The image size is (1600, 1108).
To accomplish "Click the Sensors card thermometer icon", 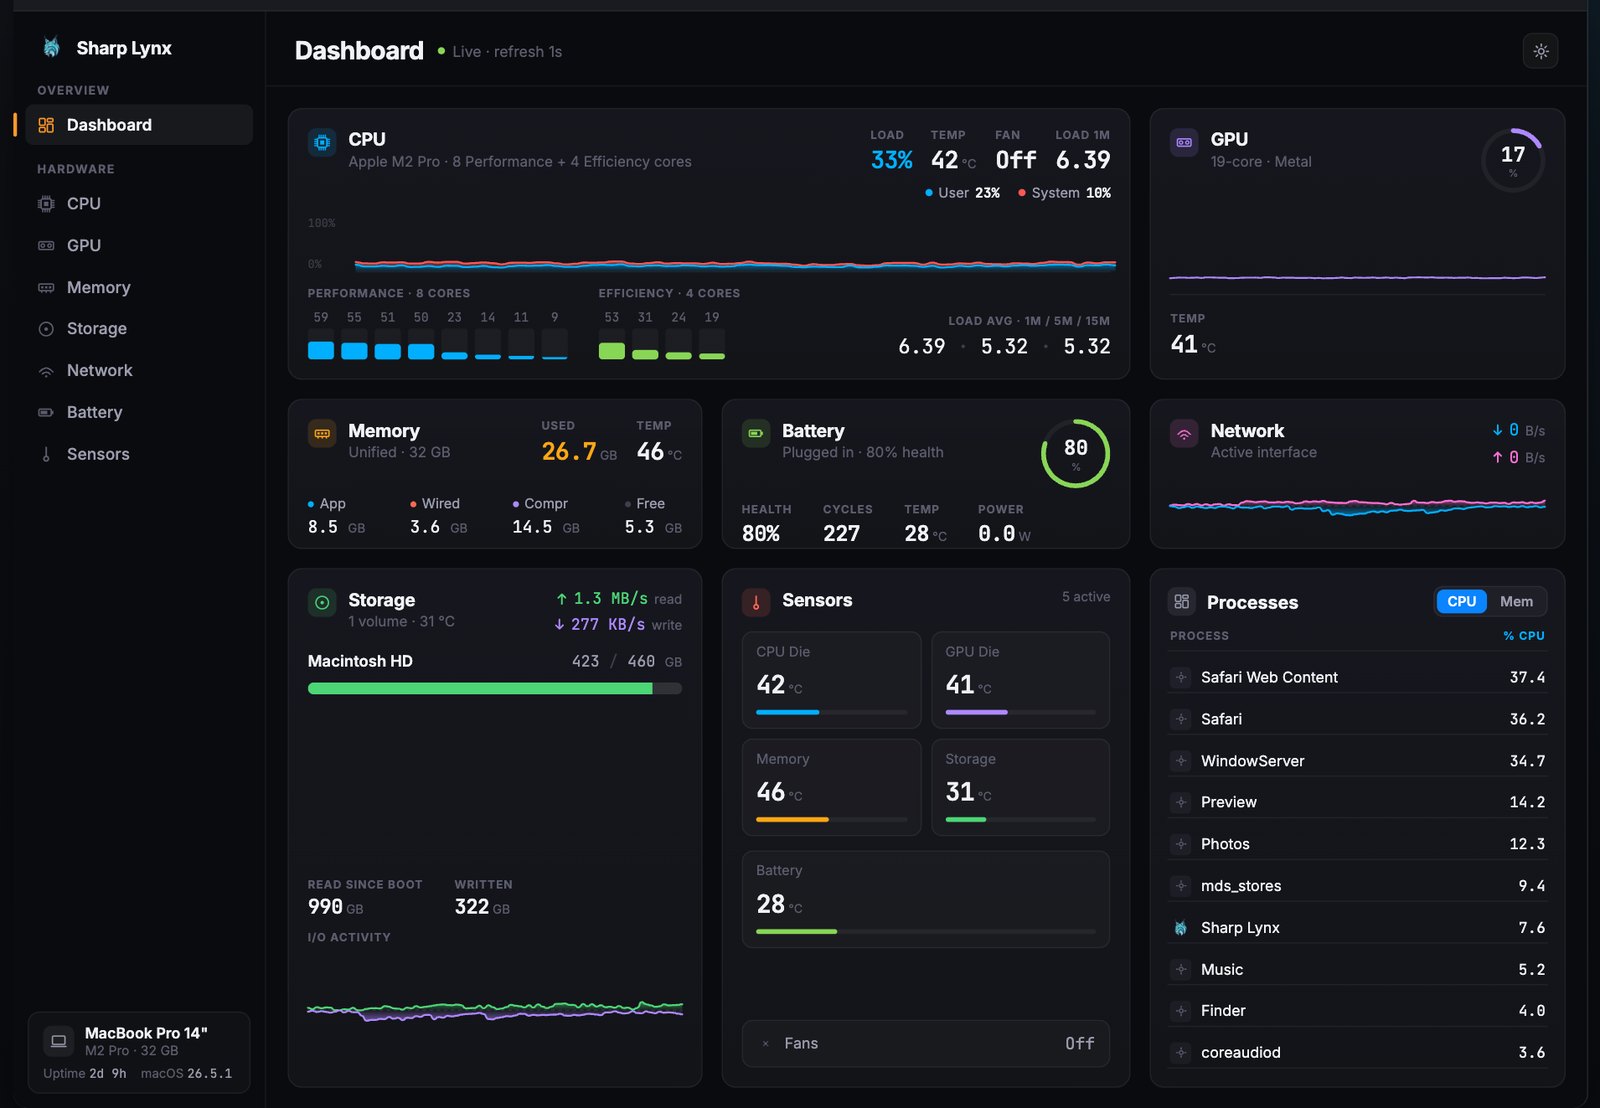I will (x=756, y=603).
